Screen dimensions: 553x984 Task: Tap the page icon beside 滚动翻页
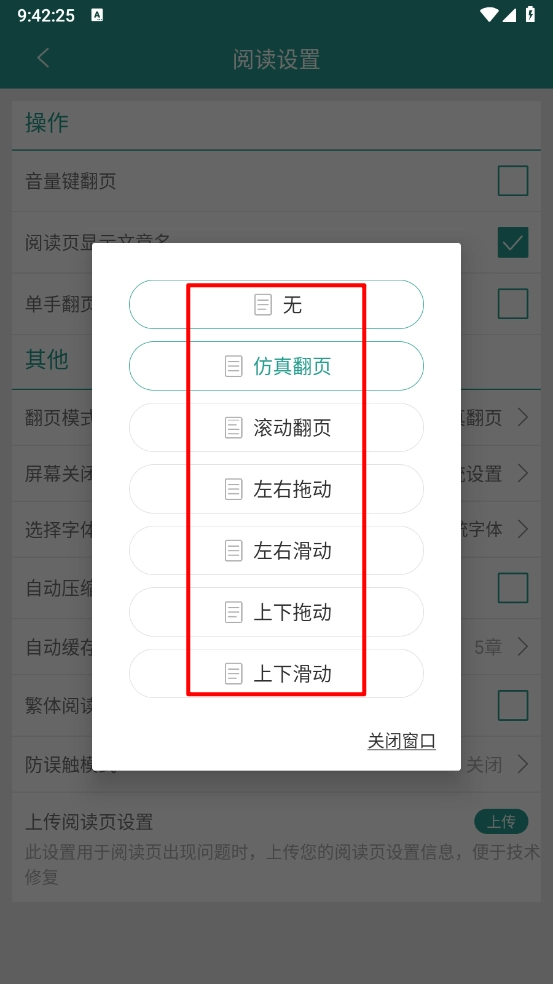(234, 428)
